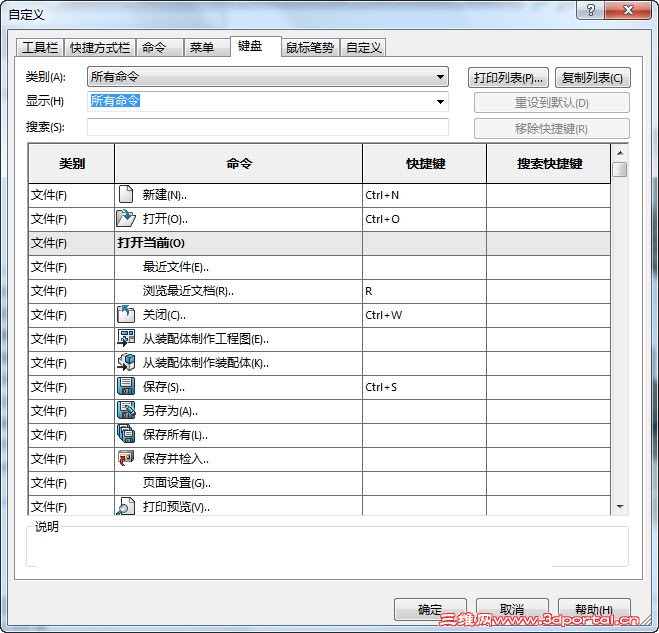Click the Save floppy icon in 保存(S) row
Viewport: 659px width, 633px height.
pos(126,387)
